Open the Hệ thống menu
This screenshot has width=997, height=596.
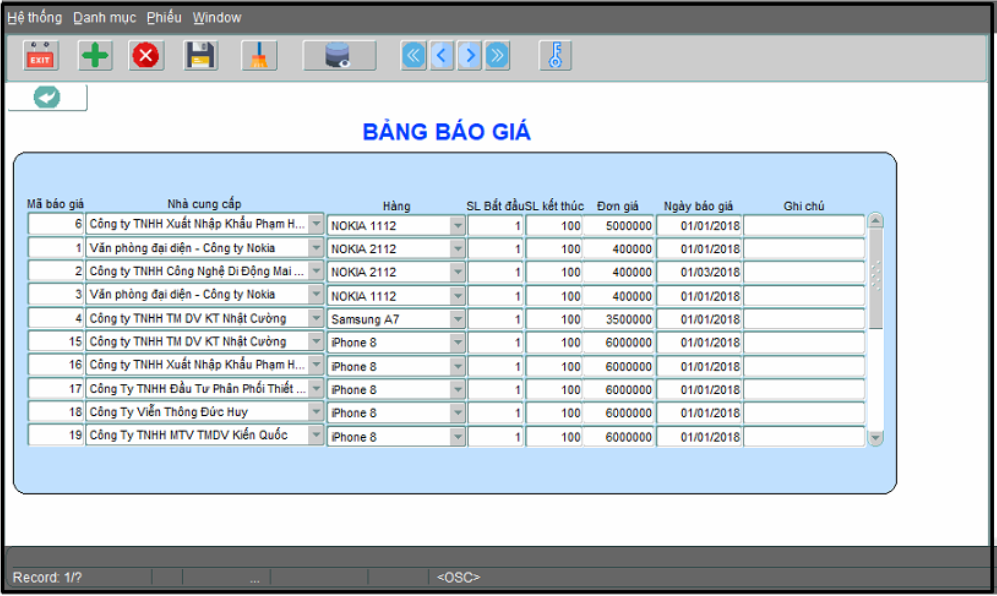tap(34, 17)
